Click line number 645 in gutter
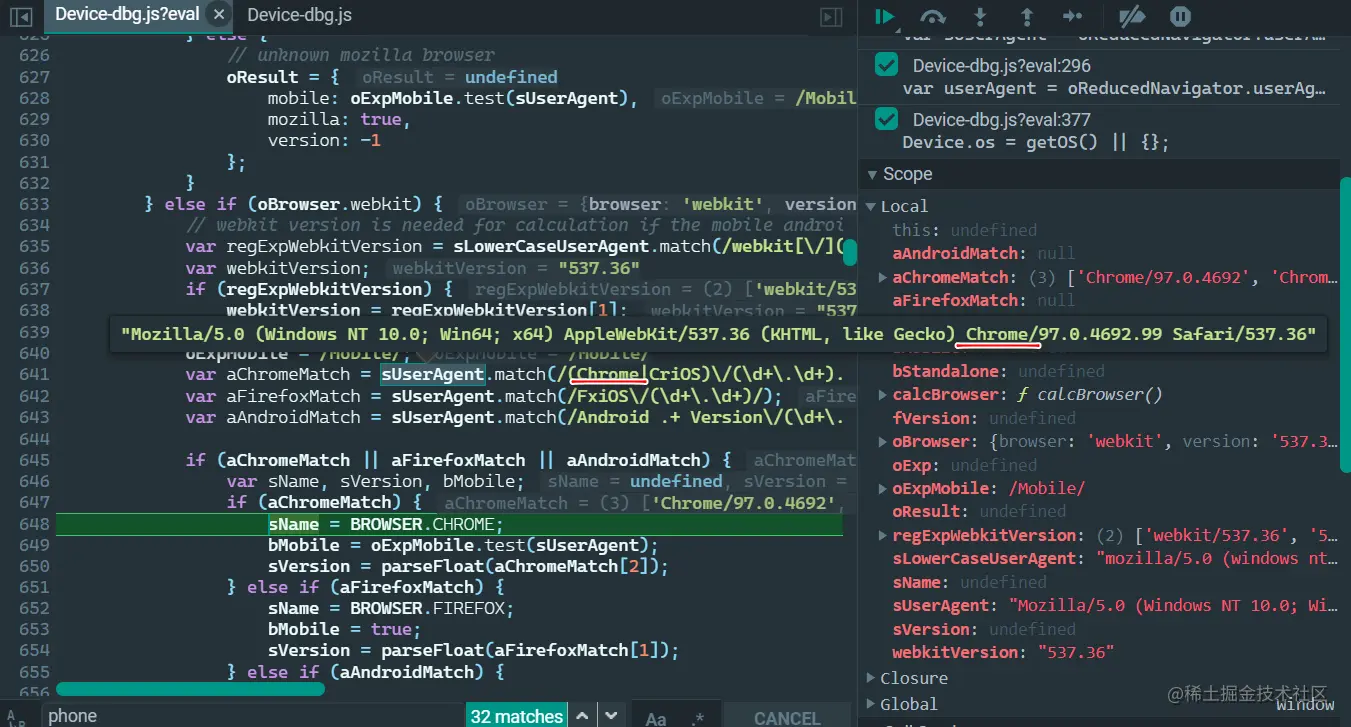The height and width of the screenshot is (727, 1351). (x=34, y=460)
